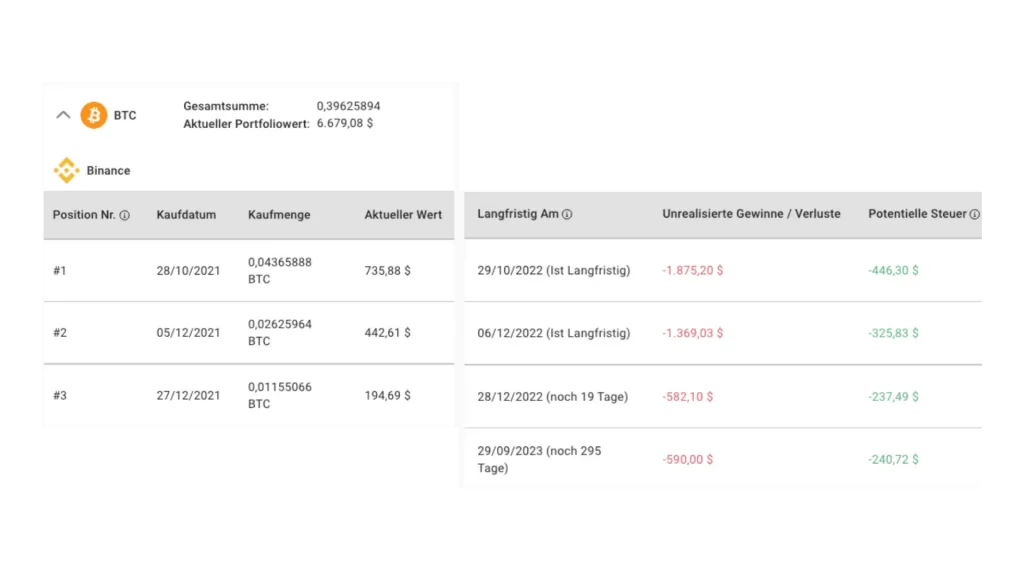Click the Binance exchange label

108,171
